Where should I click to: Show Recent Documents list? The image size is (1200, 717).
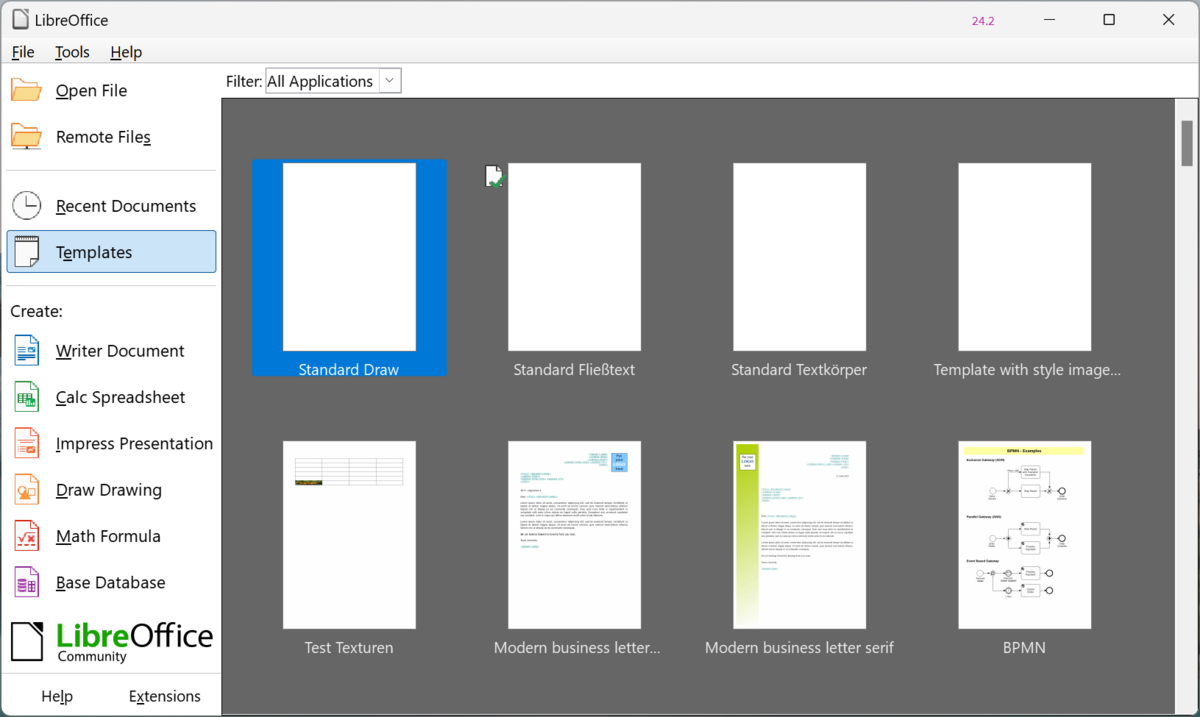pyautogui.click(x=111, y=206)
